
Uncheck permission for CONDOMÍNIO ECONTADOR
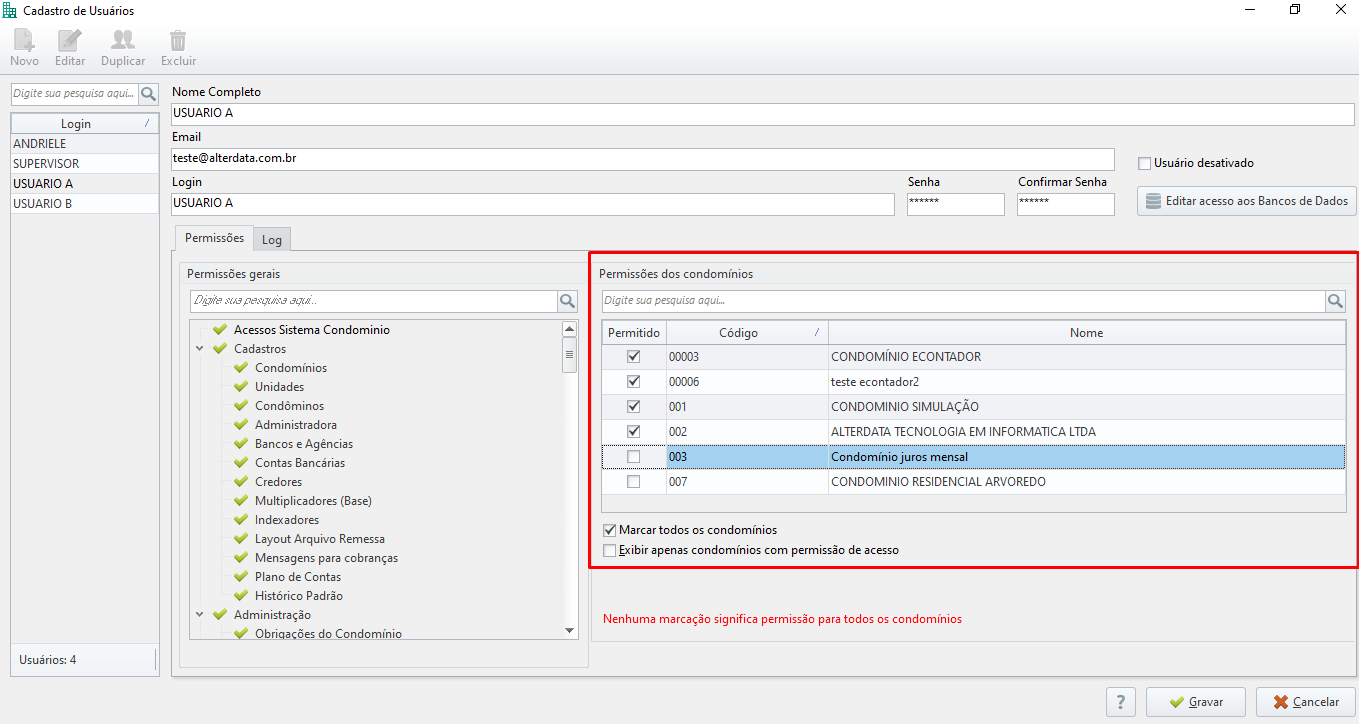pyautogui.click(x=633, y=357)
